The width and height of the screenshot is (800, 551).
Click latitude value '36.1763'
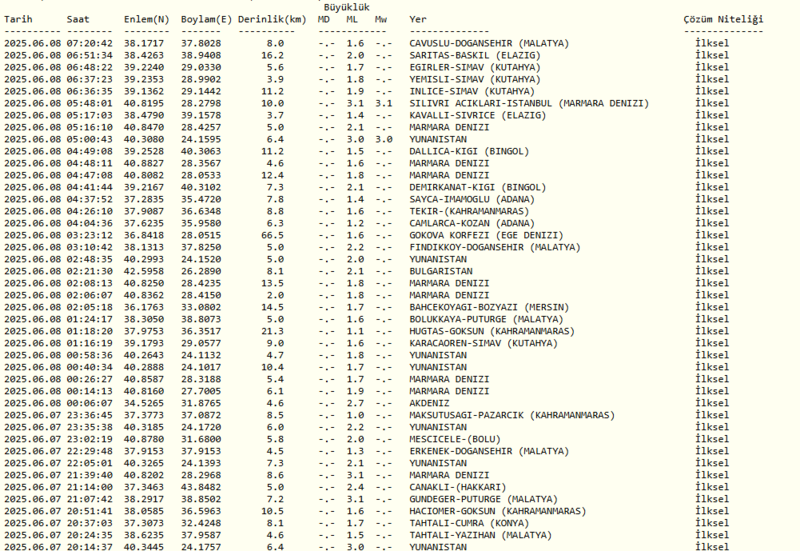coord(144,307)
